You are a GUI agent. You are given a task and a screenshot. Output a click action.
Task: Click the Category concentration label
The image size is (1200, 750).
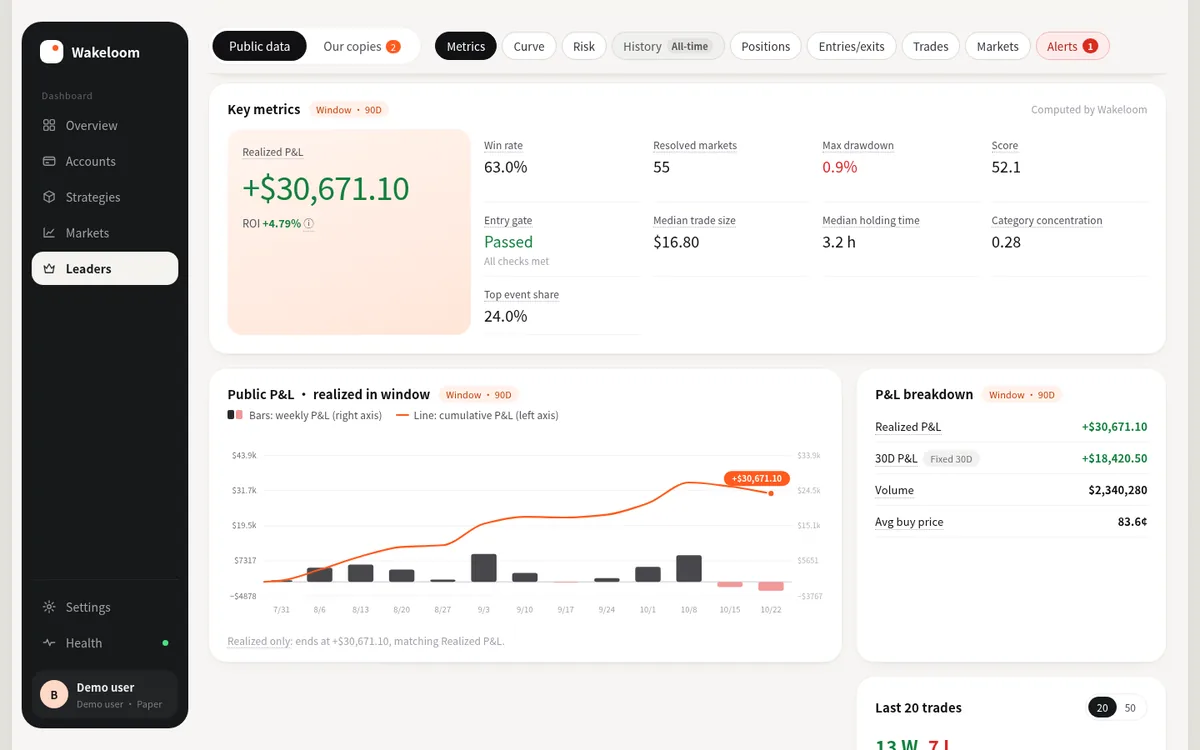(1047, 221)
